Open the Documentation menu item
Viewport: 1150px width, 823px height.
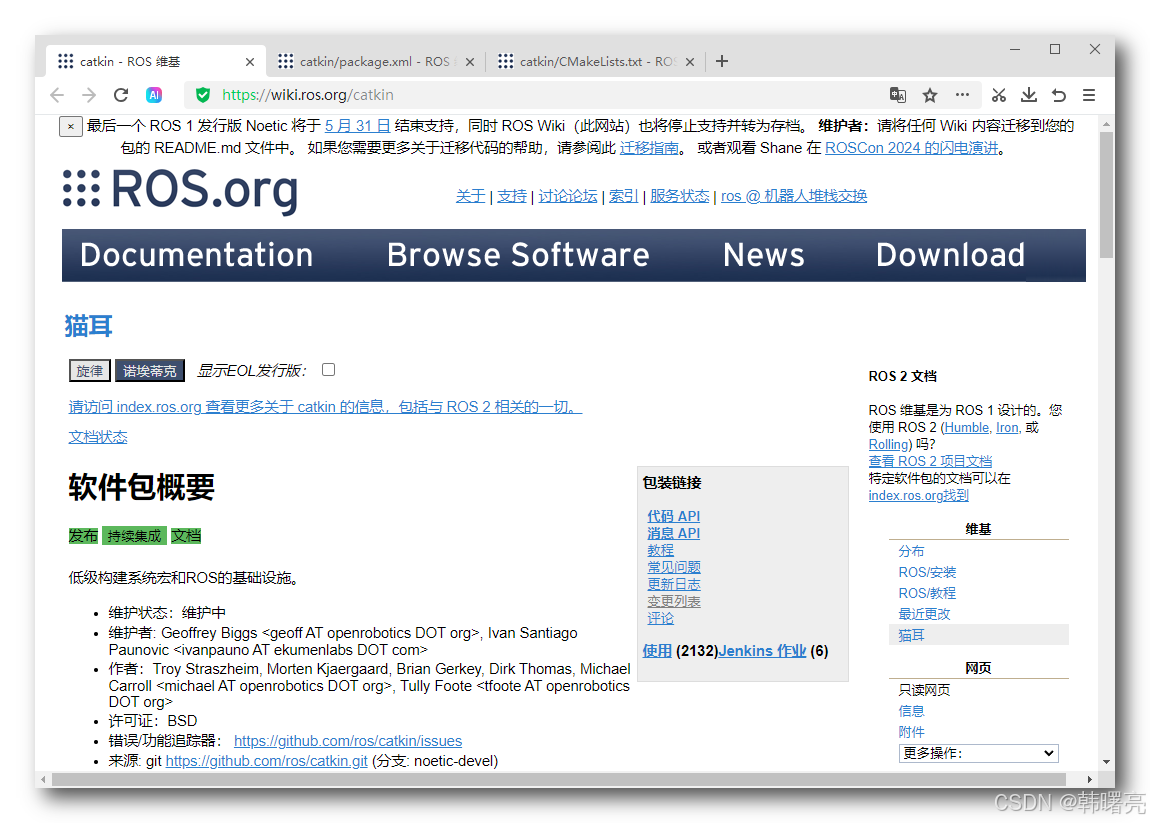tap(197, 255)
